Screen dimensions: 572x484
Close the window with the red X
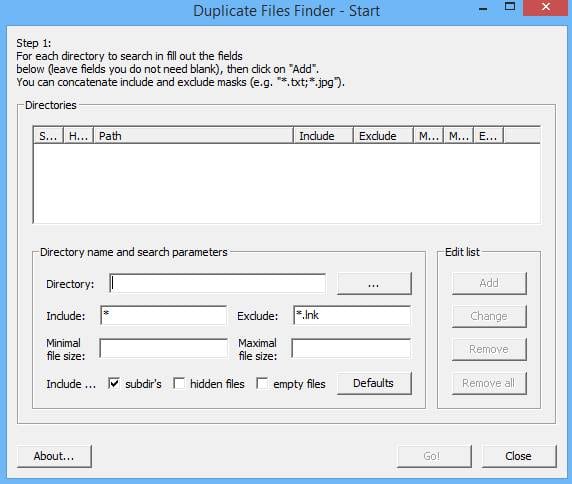click(545, 7)
